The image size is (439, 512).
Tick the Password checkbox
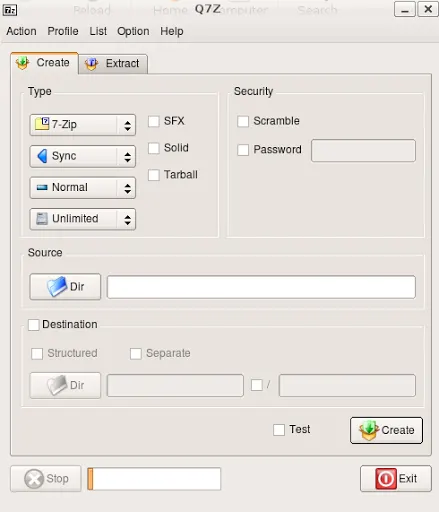tap(243, 150)
